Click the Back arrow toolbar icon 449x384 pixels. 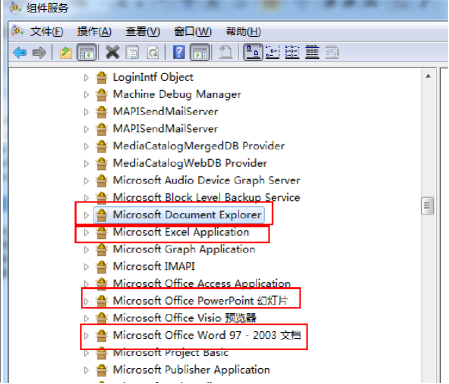(x=20, y=53)
